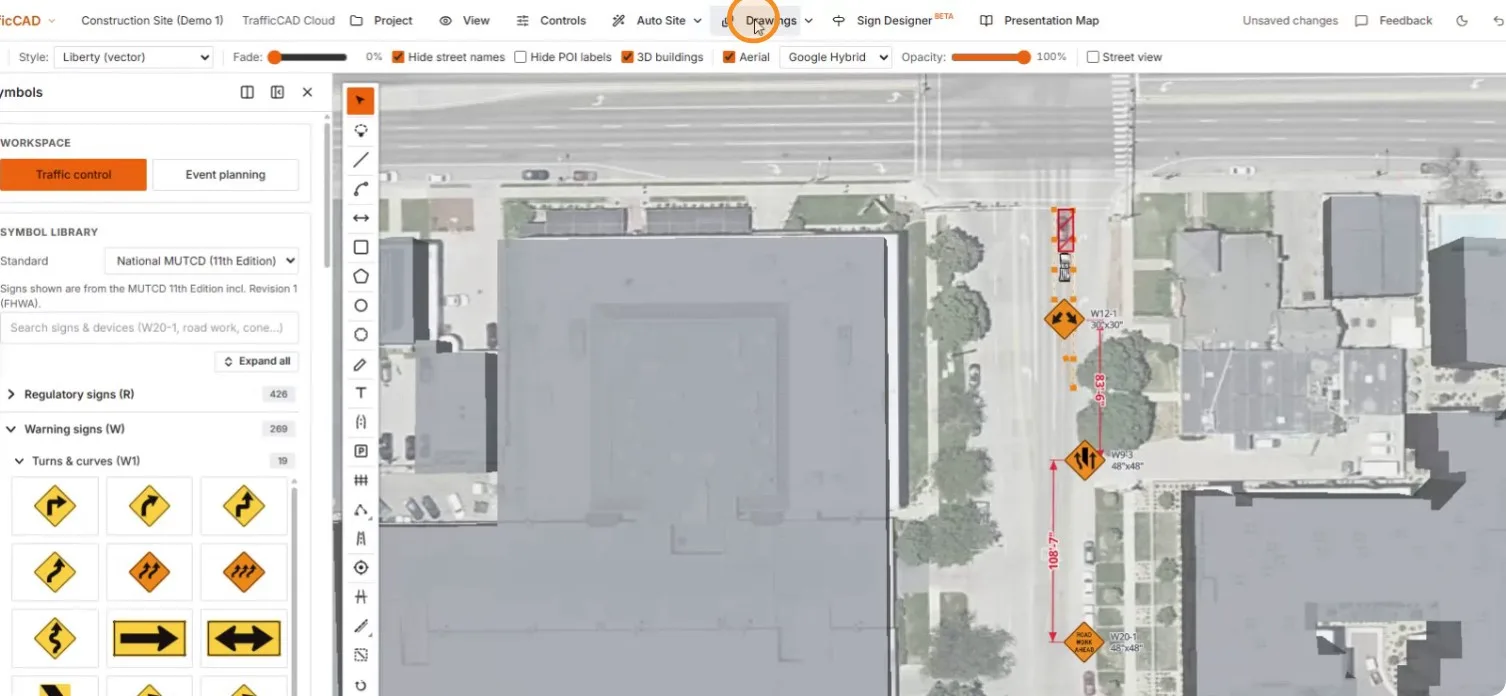1506x696 pixels.
Task: Open the Feedback button
Action: click(1393, 20)
